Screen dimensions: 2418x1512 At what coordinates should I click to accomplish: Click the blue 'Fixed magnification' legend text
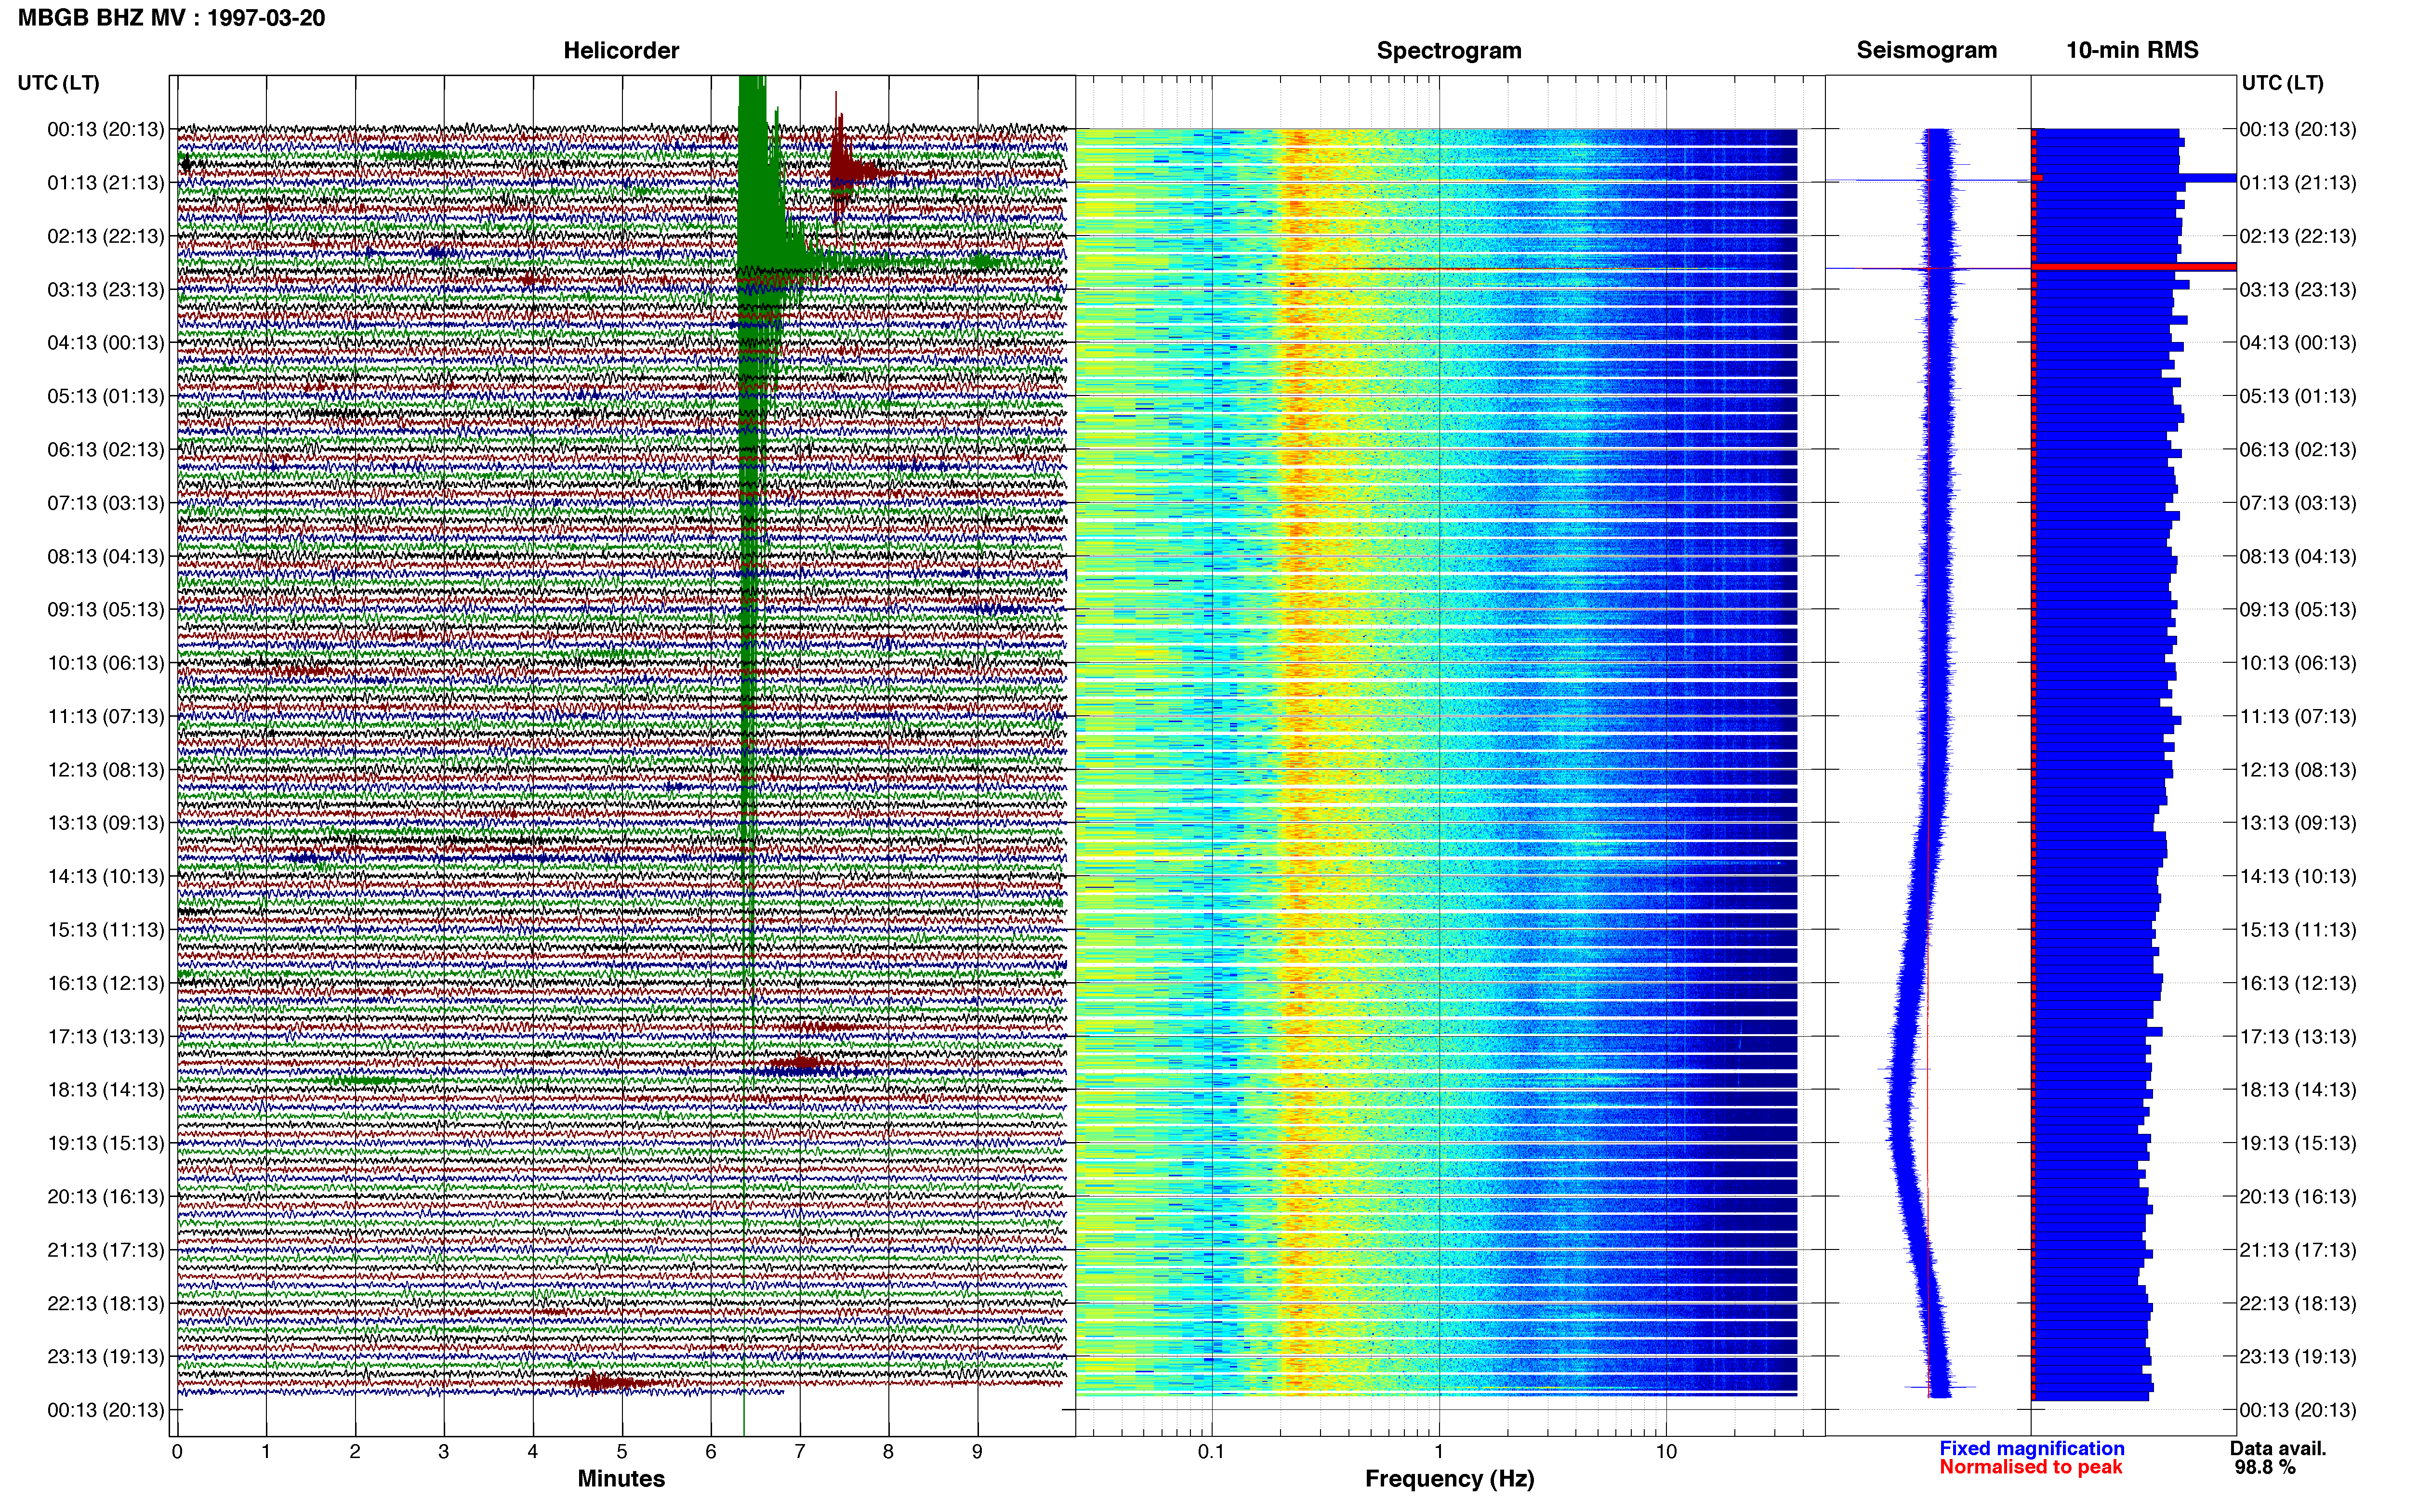2032,1449
